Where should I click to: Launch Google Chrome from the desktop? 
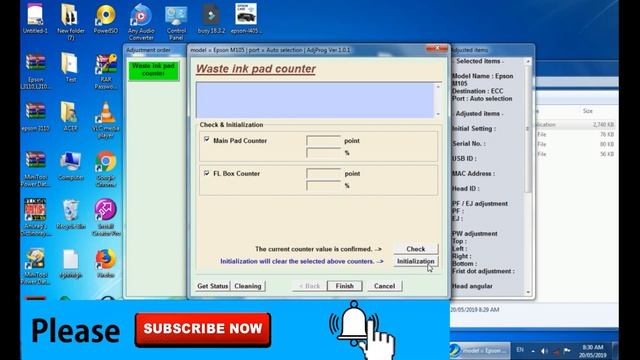pyautogui.click(x=106, y=168)
